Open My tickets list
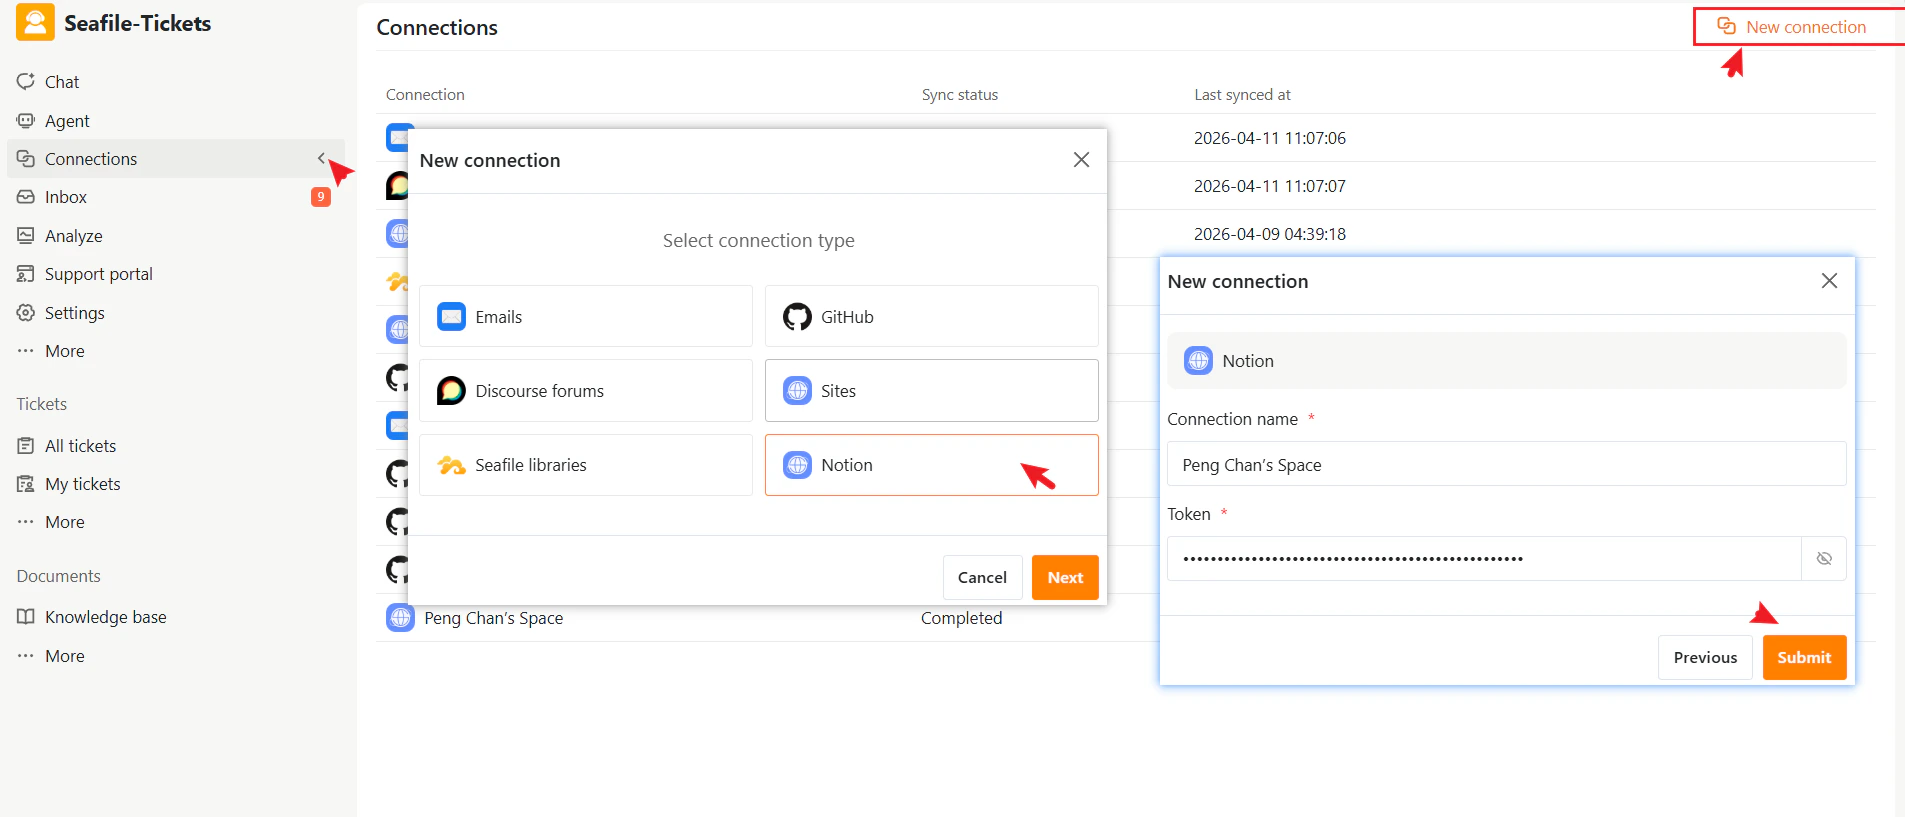This screenshot has height=817, width=1905. [x=176, y=484]
